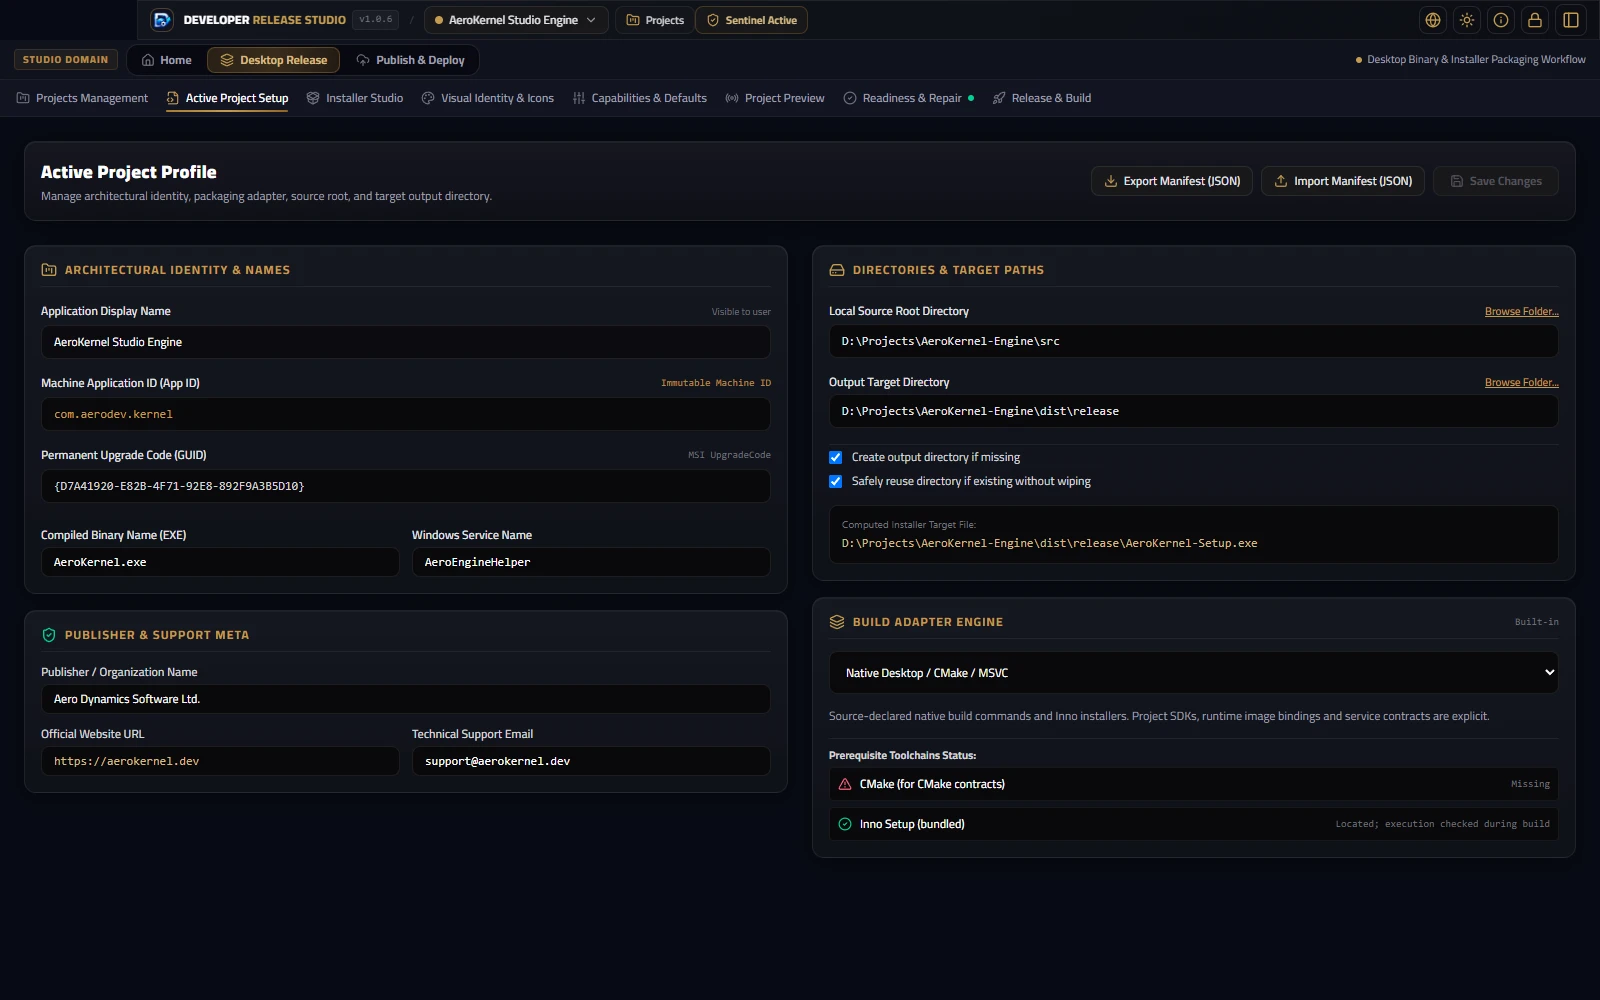The image size is (1600, 1000).
Task: Click the Publisher / Organization Name field
Action: [x=406, y=699]
